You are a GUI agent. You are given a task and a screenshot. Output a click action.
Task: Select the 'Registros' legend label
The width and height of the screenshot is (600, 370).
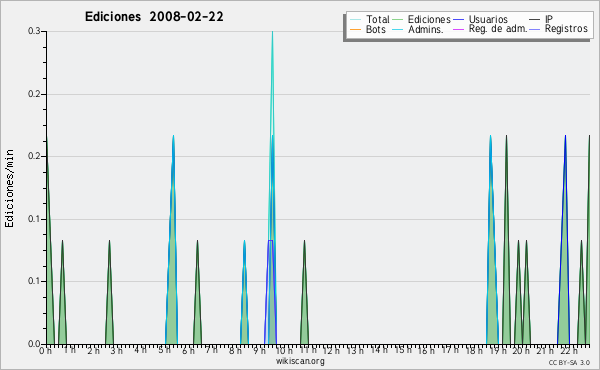(566, 29)
